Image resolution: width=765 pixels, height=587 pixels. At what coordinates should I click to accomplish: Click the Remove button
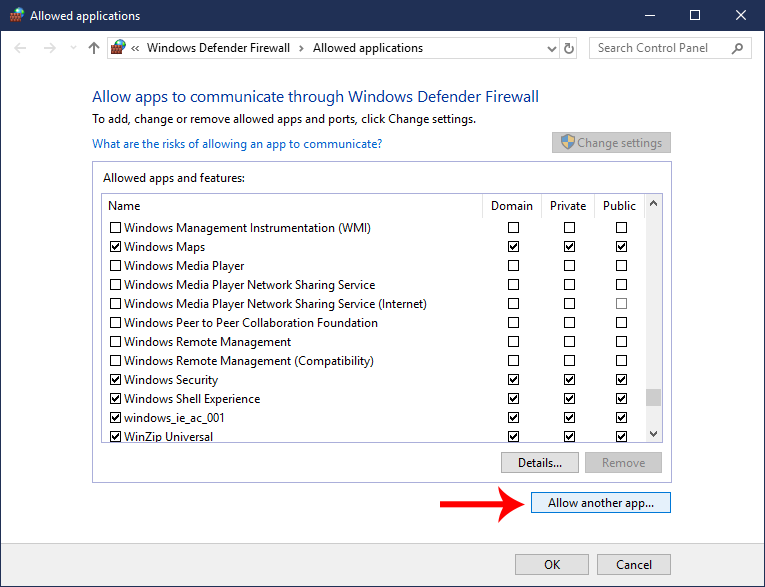pyautogui.click(x=624, y=463)
